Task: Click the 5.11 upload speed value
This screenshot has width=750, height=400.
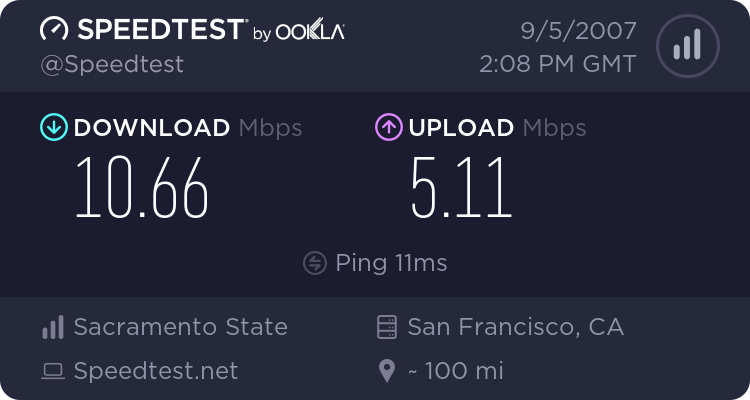Action: pos(461,188)
